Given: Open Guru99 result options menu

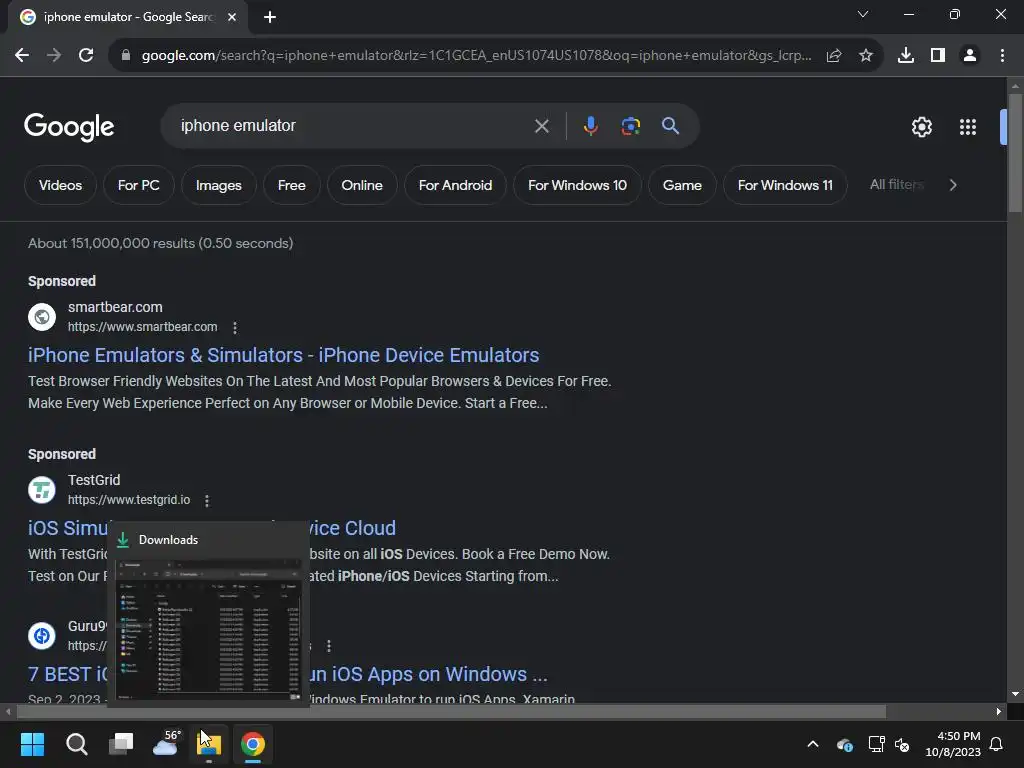Looking at the screenshot, I should (328, 646).
